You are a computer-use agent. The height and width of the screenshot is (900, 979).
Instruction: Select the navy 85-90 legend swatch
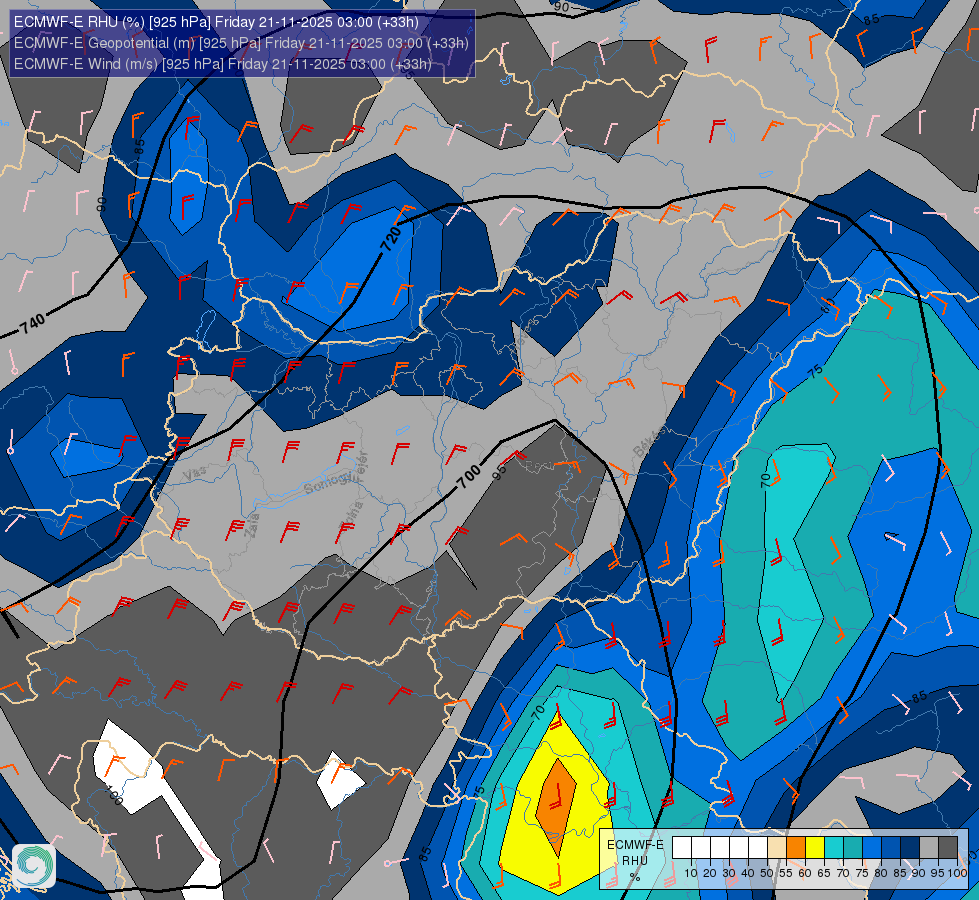click(x=910, y=848)
